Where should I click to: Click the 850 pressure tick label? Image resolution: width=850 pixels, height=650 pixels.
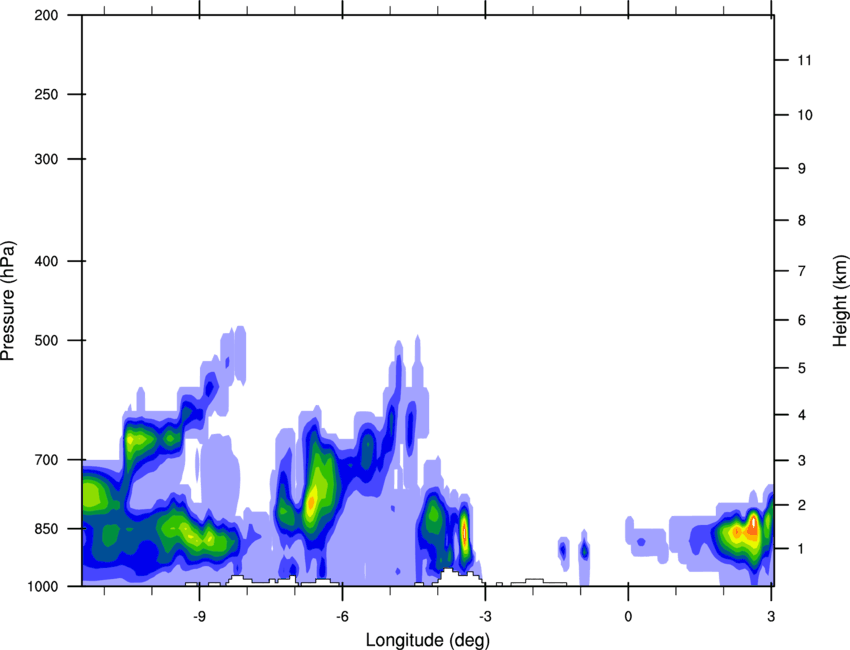46,529
